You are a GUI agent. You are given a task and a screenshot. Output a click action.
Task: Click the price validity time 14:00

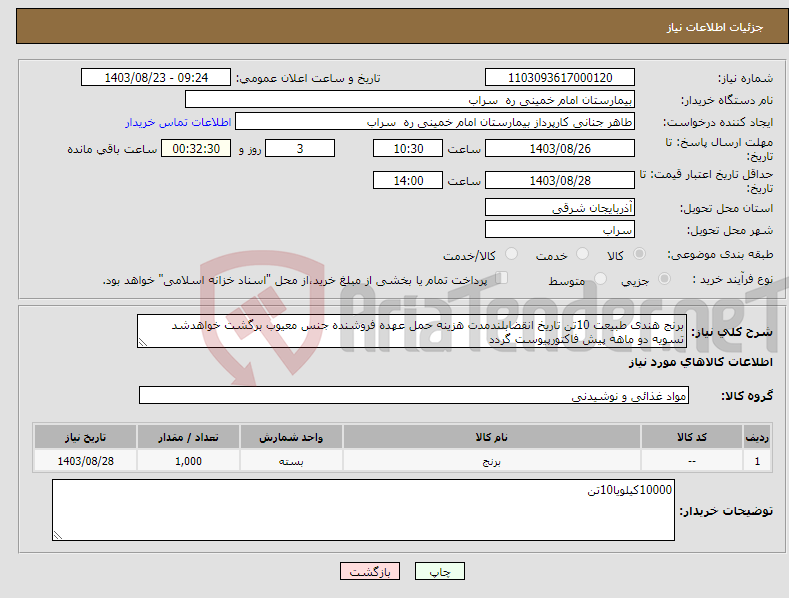408,180
